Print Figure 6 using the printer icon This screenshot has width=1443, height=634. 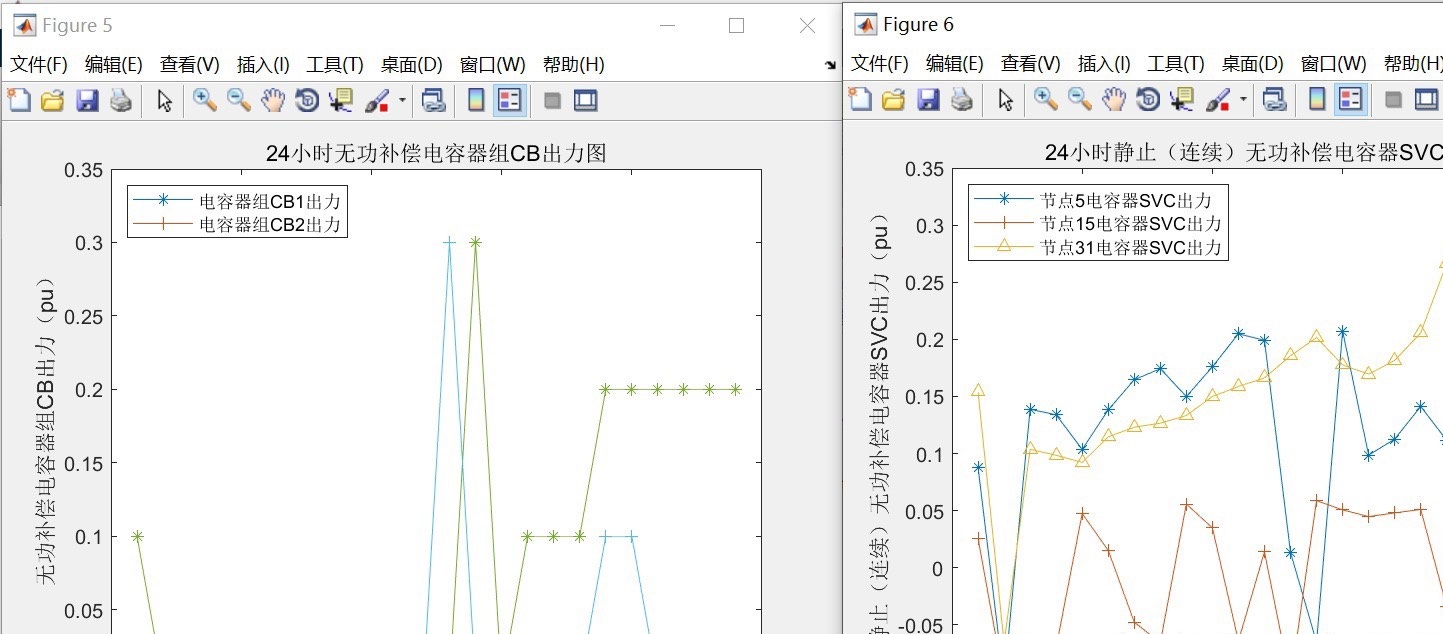tap(961, 100)
